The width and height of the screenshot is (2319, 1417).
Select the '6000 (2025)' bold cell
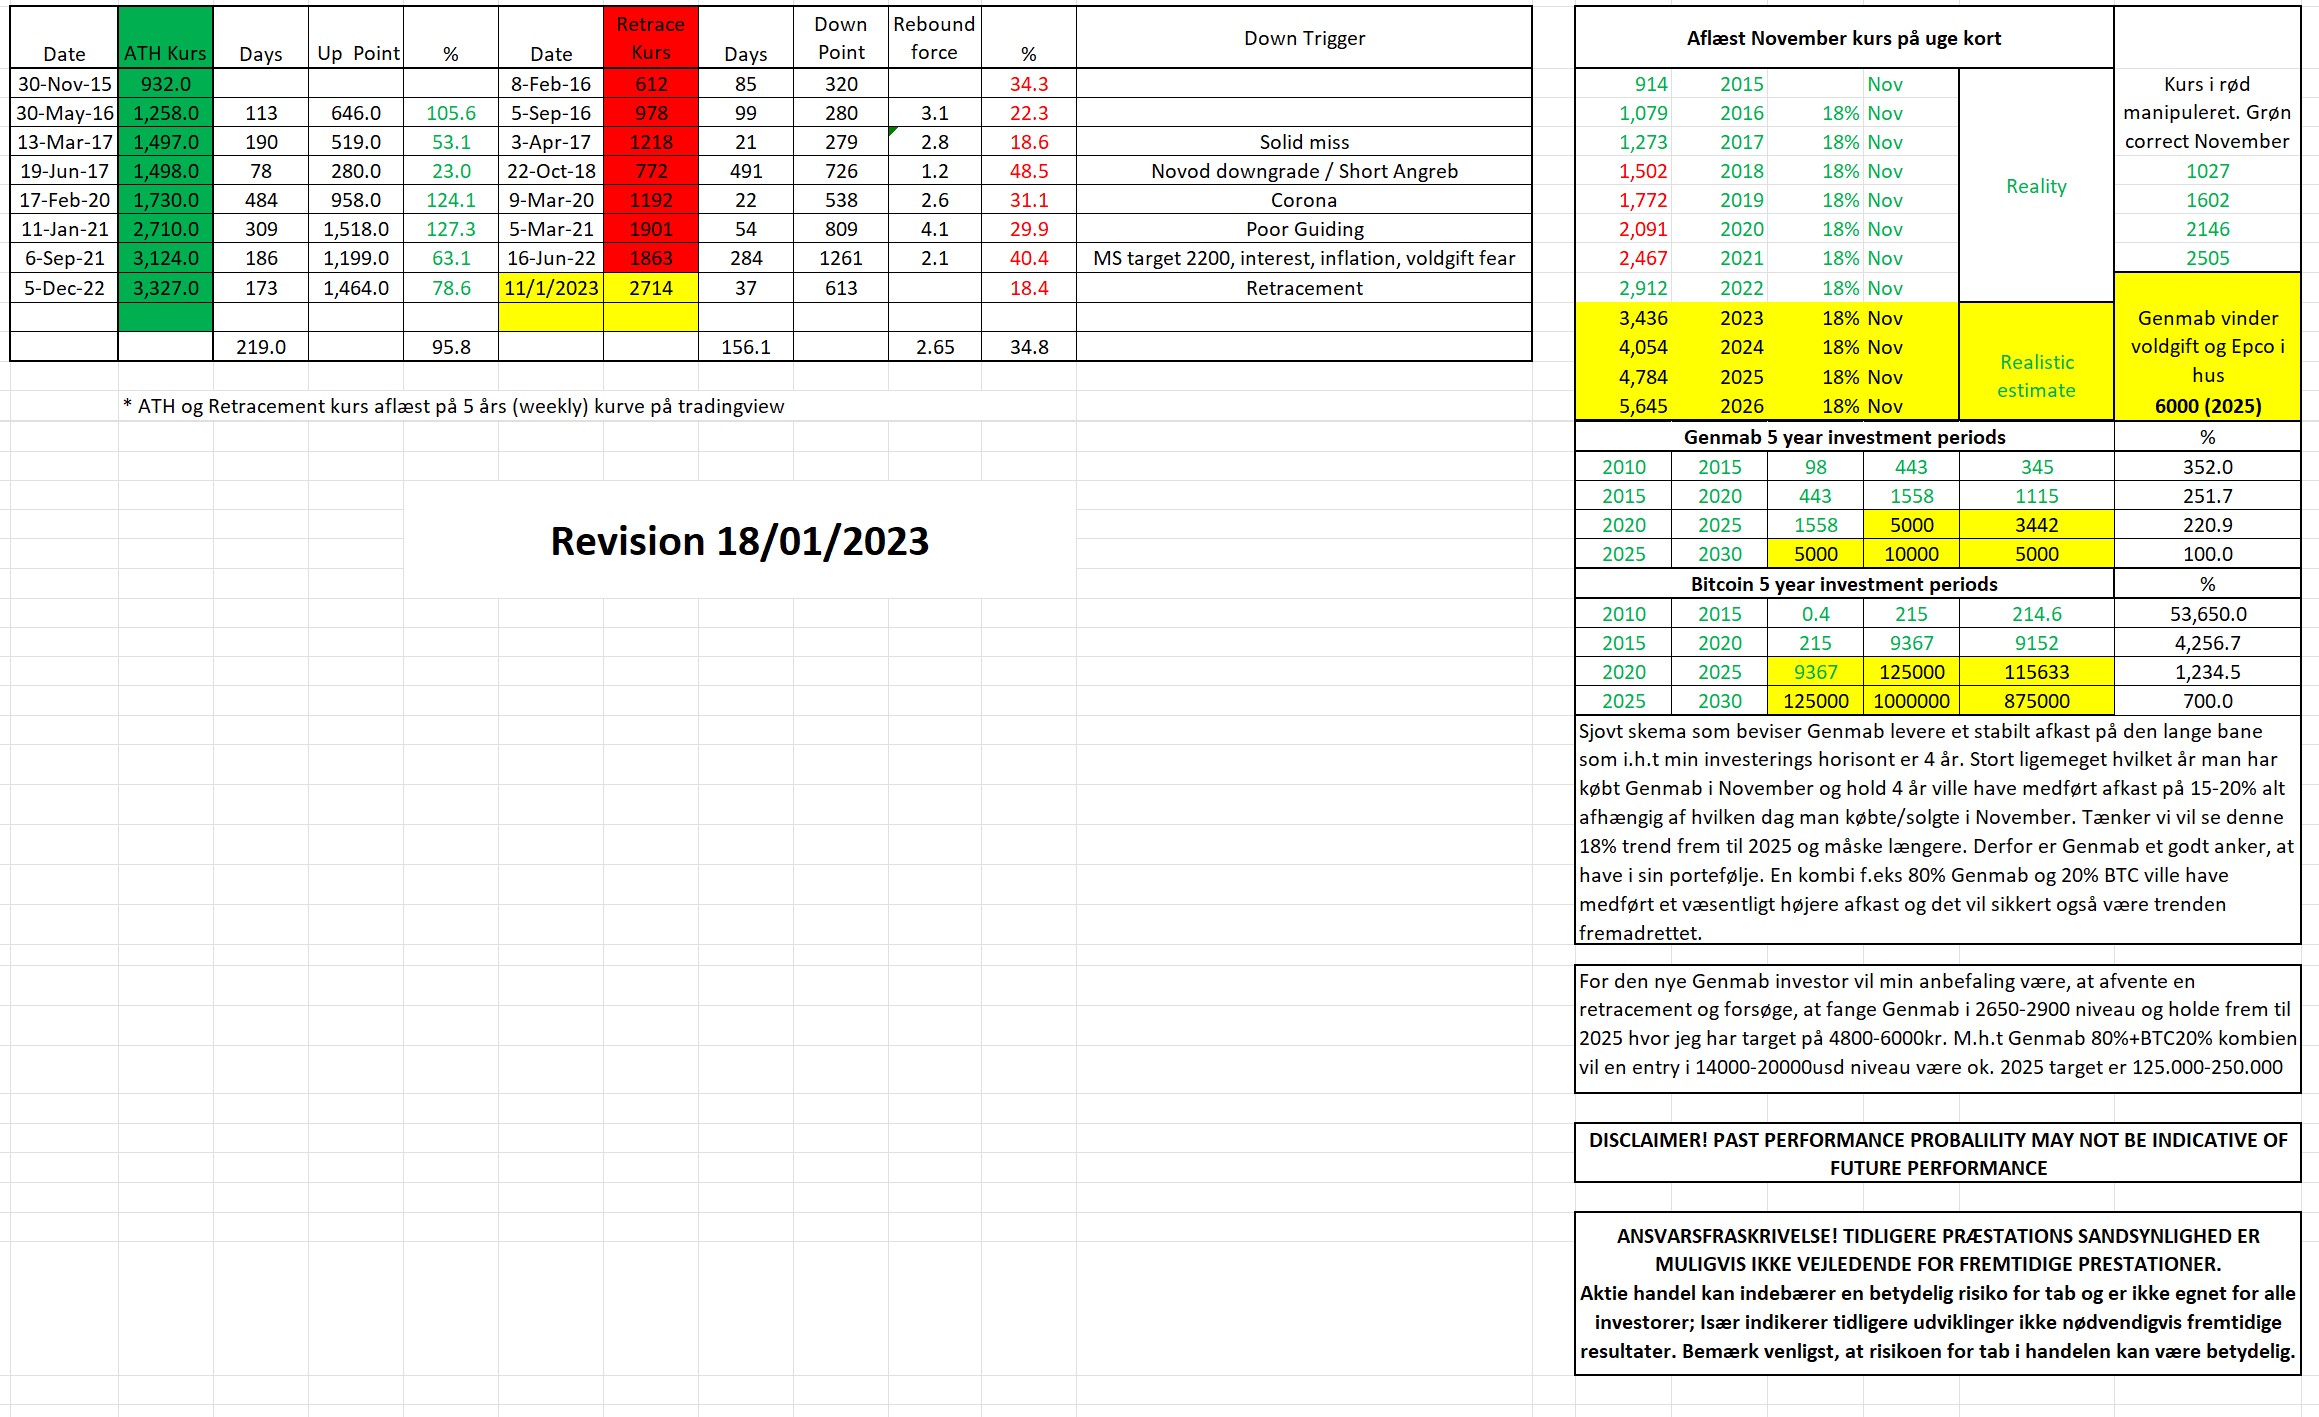click(x=2208, y=406)
